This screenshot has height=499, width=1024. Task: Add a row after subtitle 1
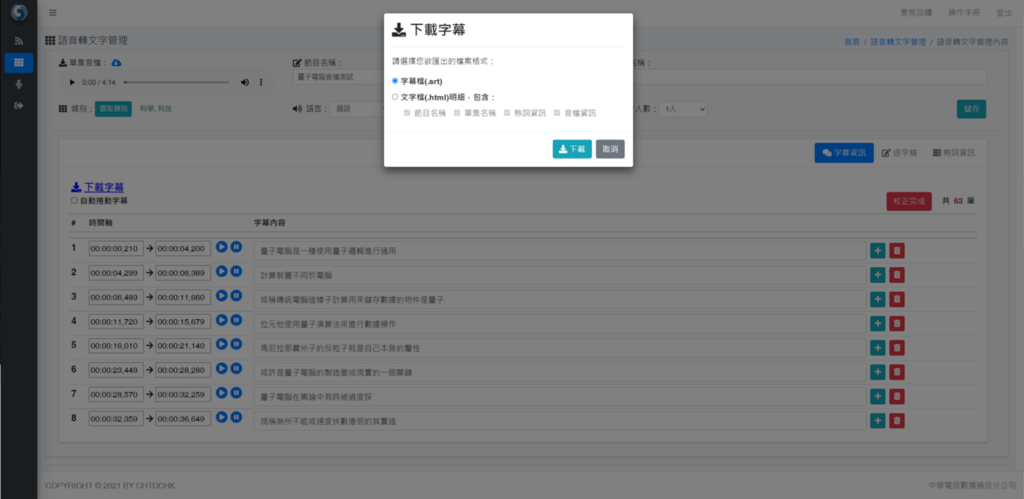pos(878,251)
